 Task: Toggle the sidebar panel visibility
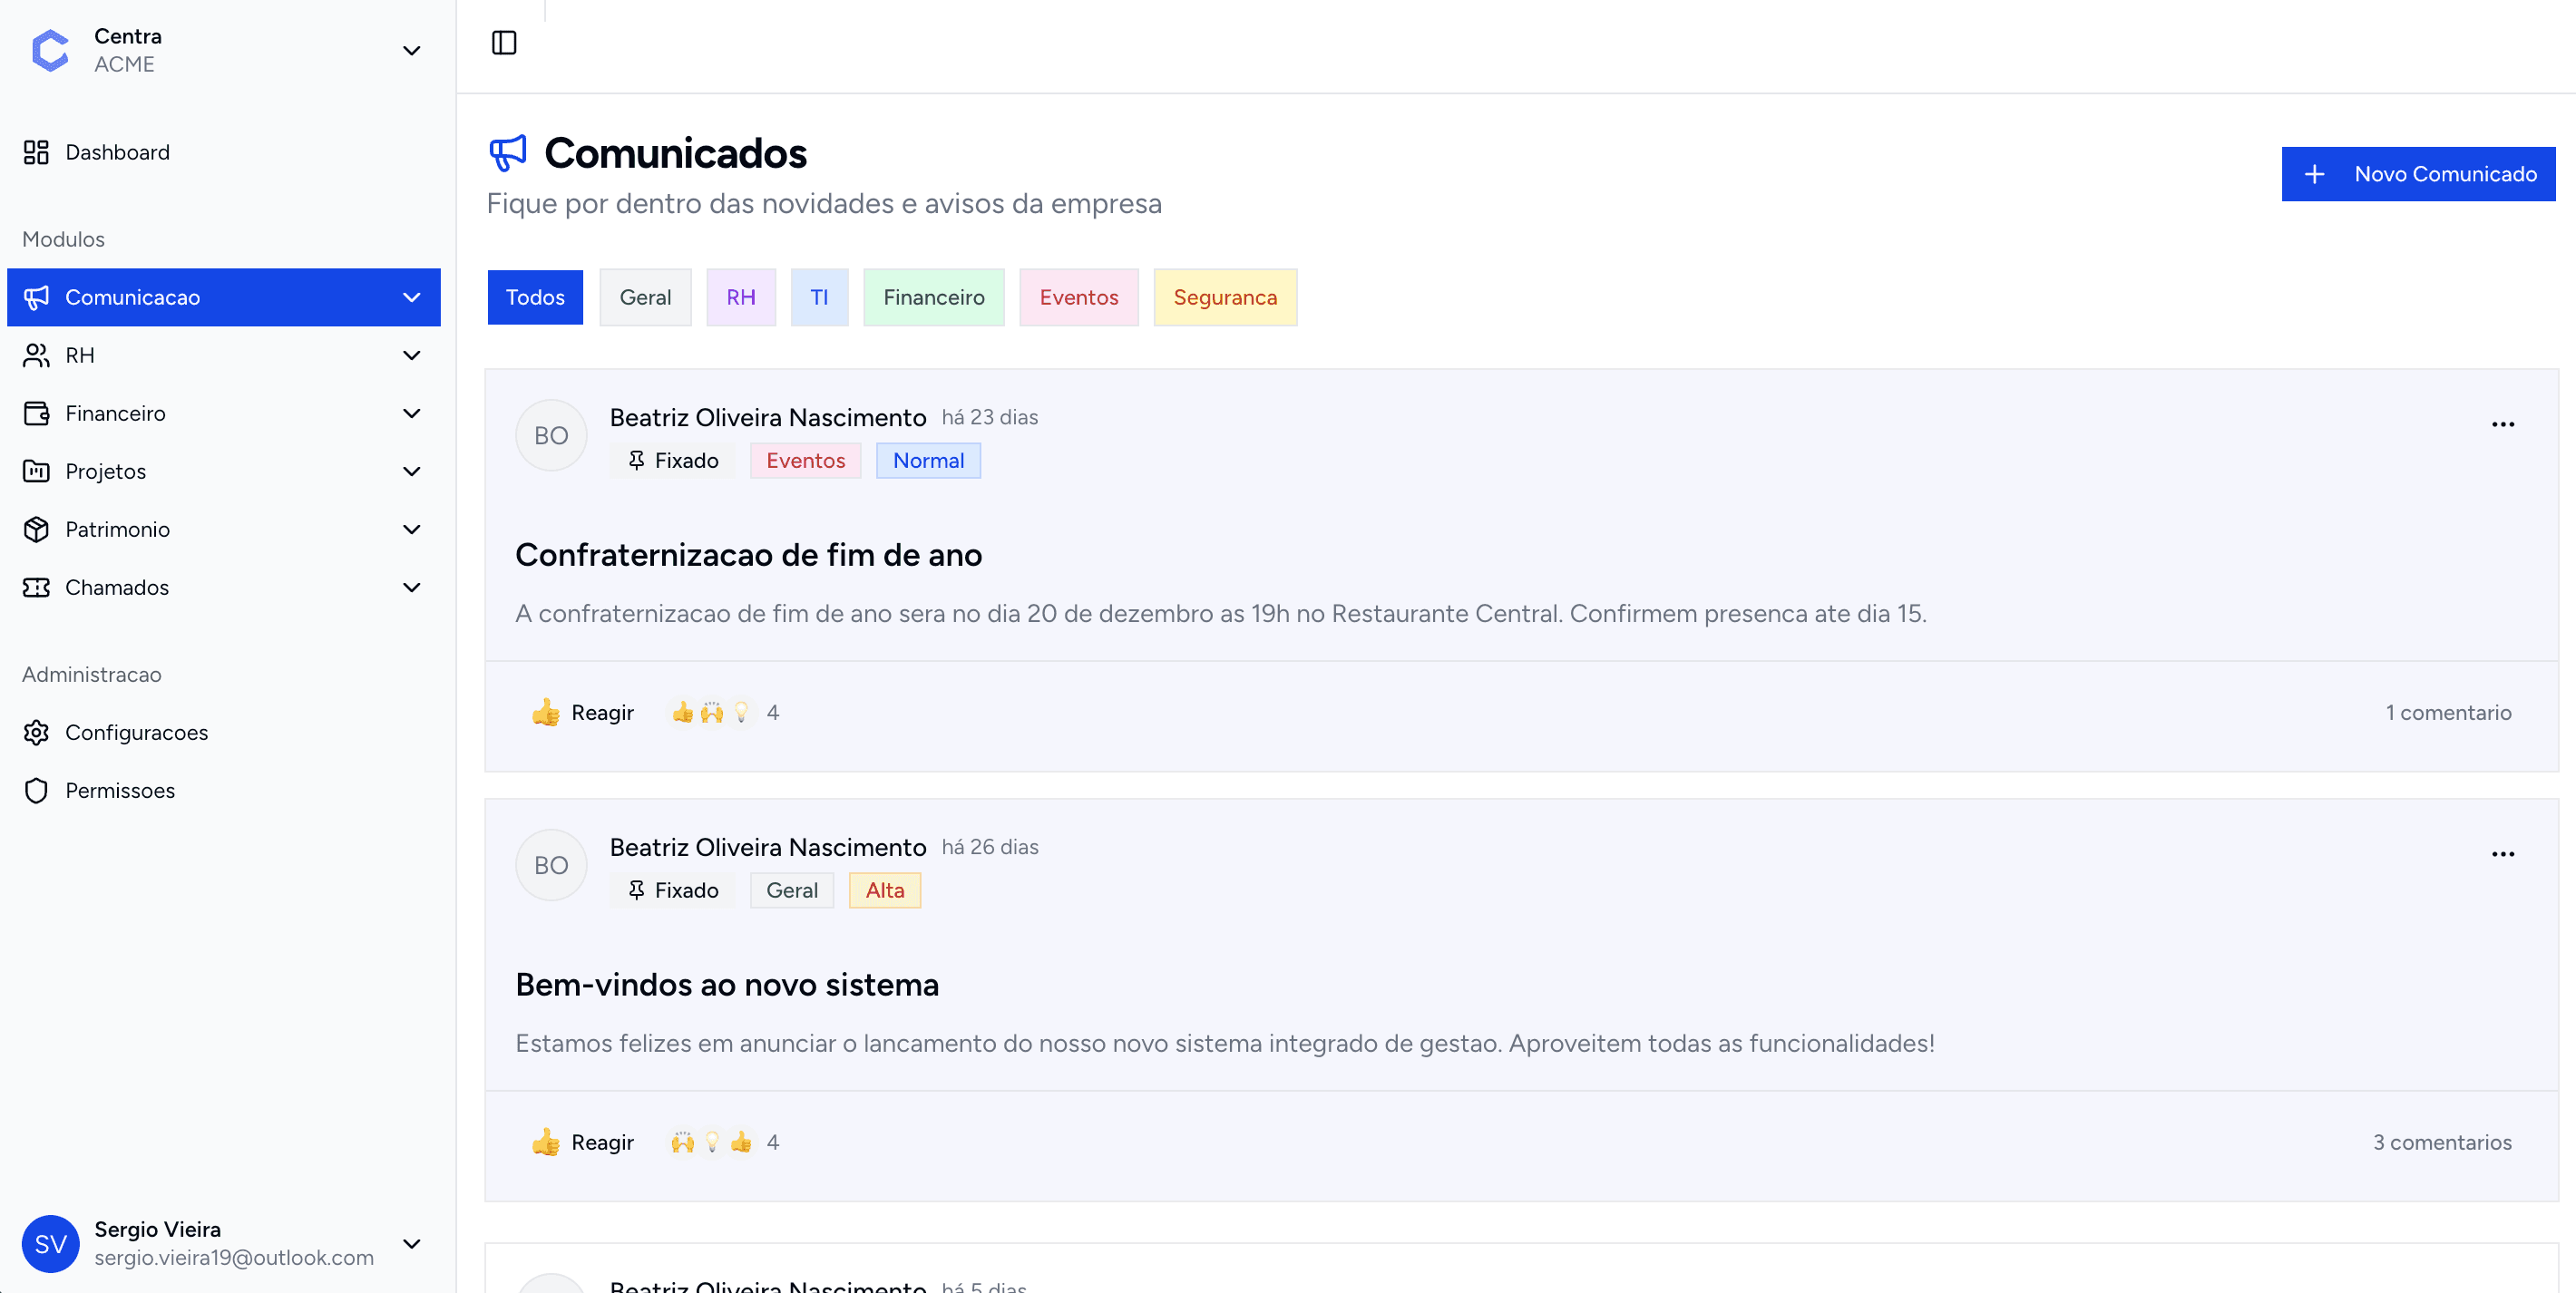(x=505, y=43)
